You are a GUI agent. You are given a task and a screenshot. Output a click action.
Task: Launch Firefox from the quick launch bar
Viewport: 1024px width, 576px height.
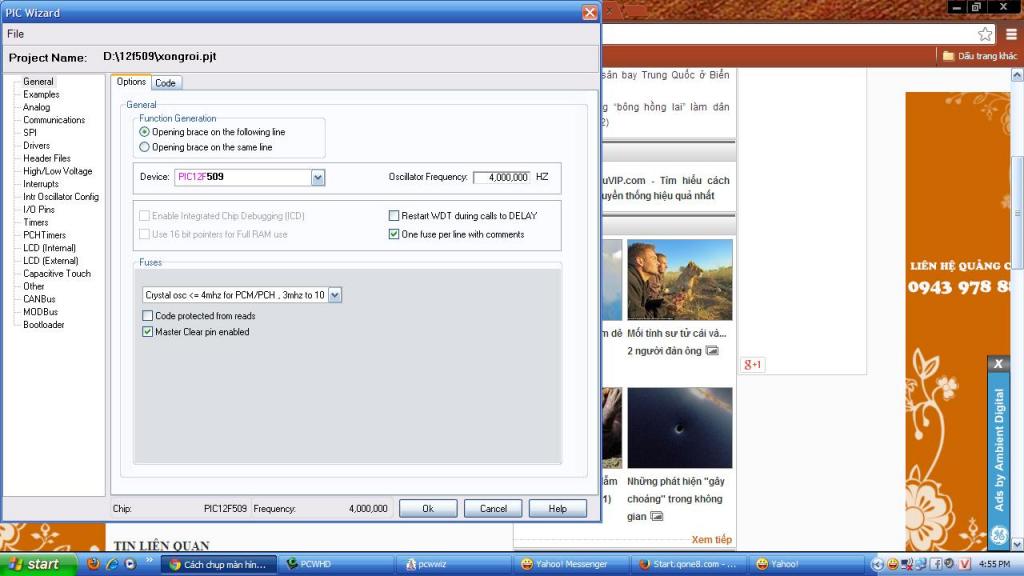[x=93, y=564]
